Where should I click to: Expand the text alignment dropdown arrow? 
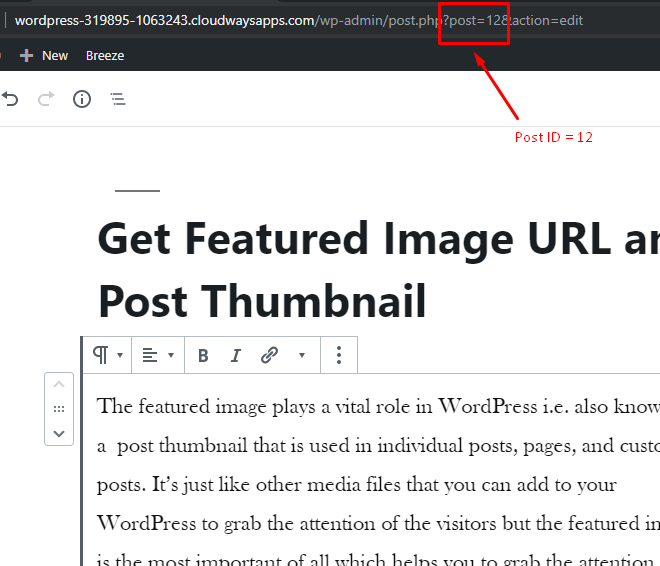171,355
